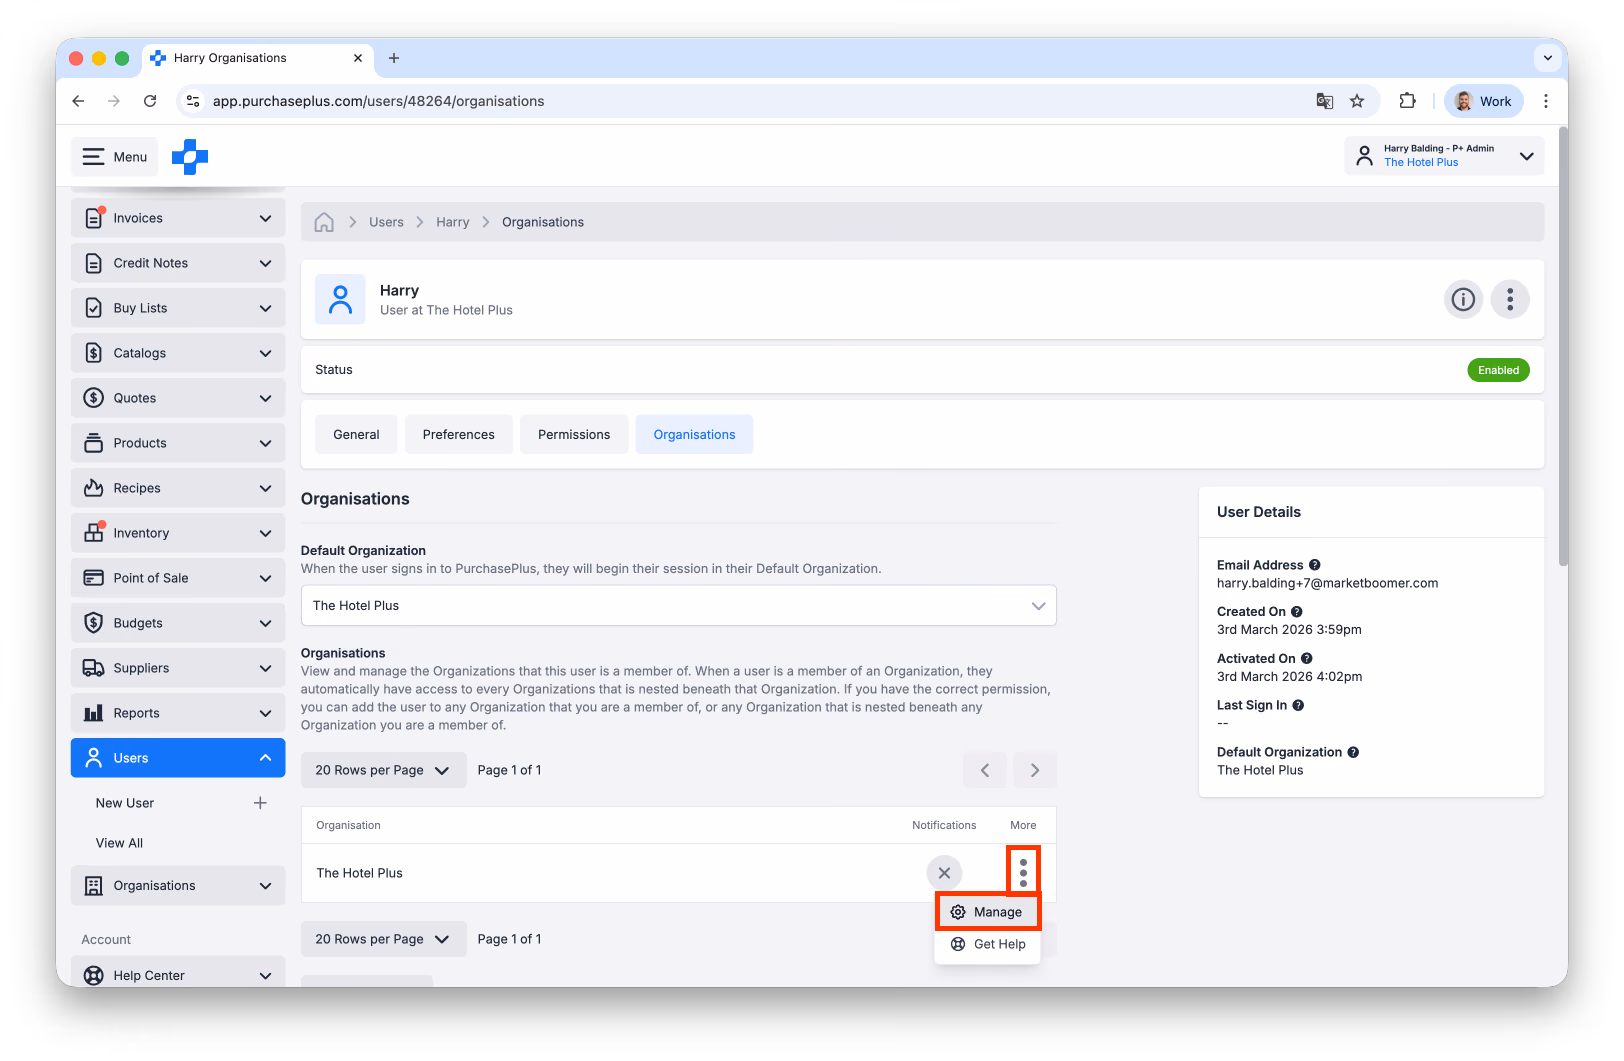Open New User in sidebar
The width and height of the screenshot is (1624, 1061).
tap(125, 803)
